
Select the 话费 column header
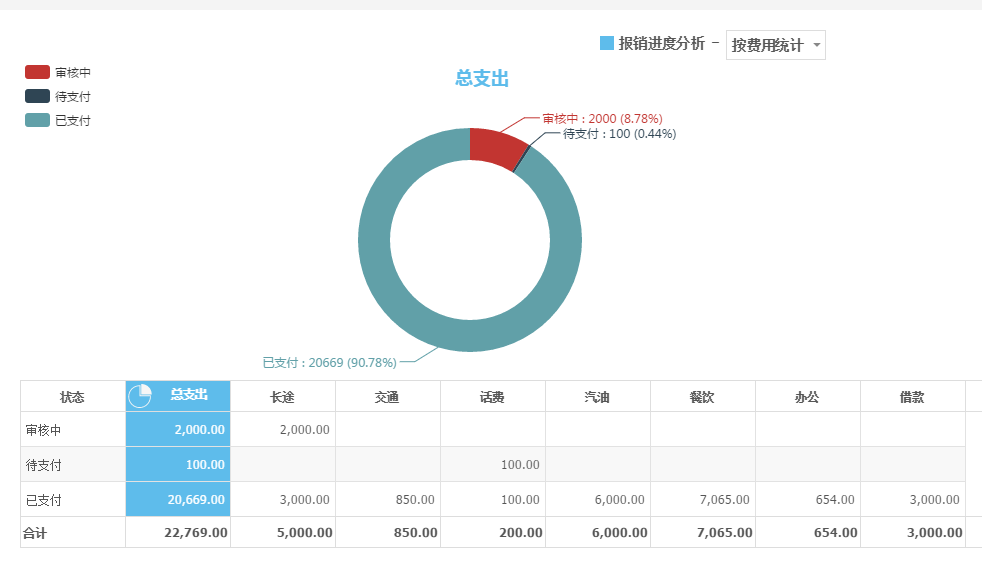click(x=492, y=397)
